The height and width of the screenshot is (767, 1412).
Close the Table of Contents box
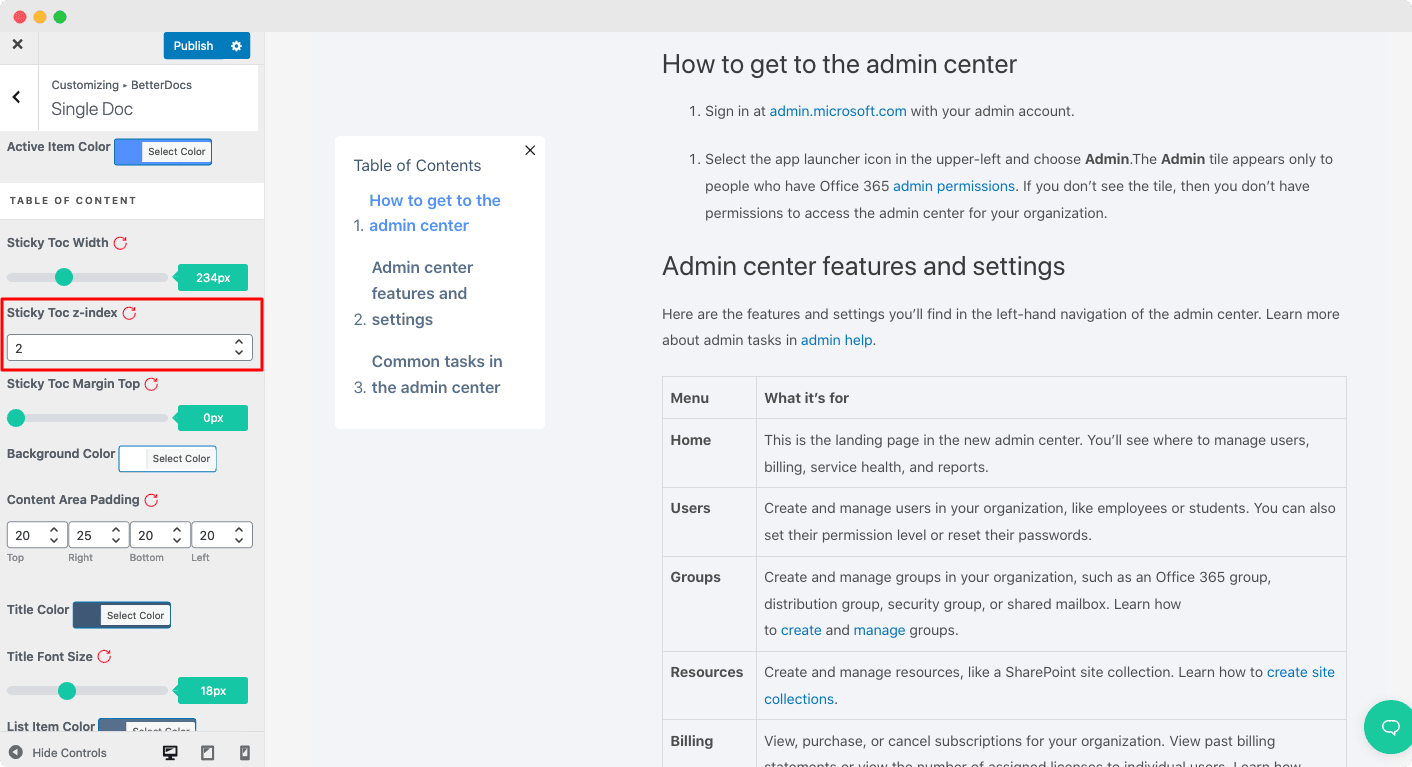530,150
